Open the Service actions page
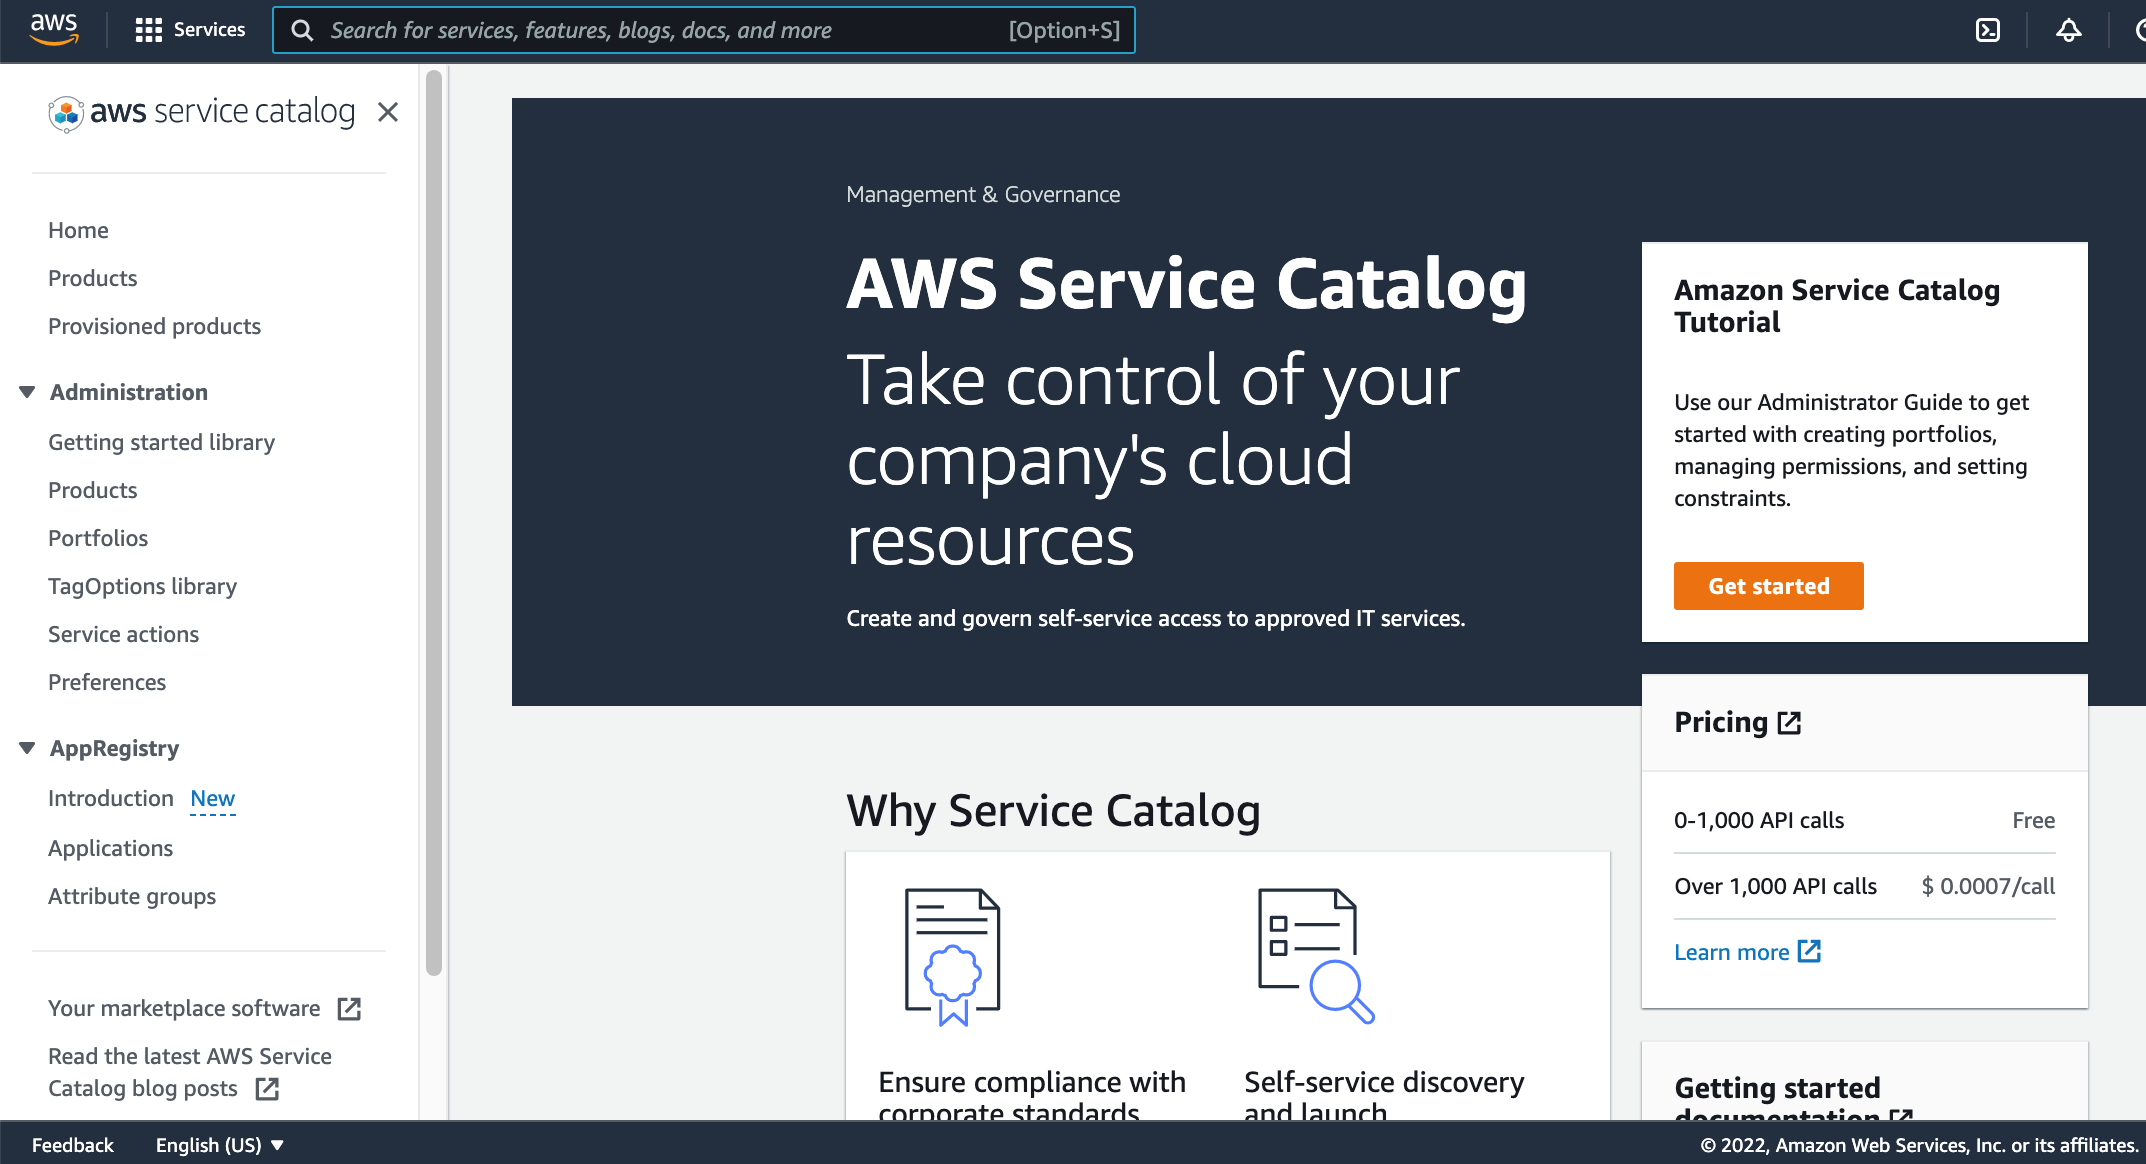 click(x=123, y=634)
